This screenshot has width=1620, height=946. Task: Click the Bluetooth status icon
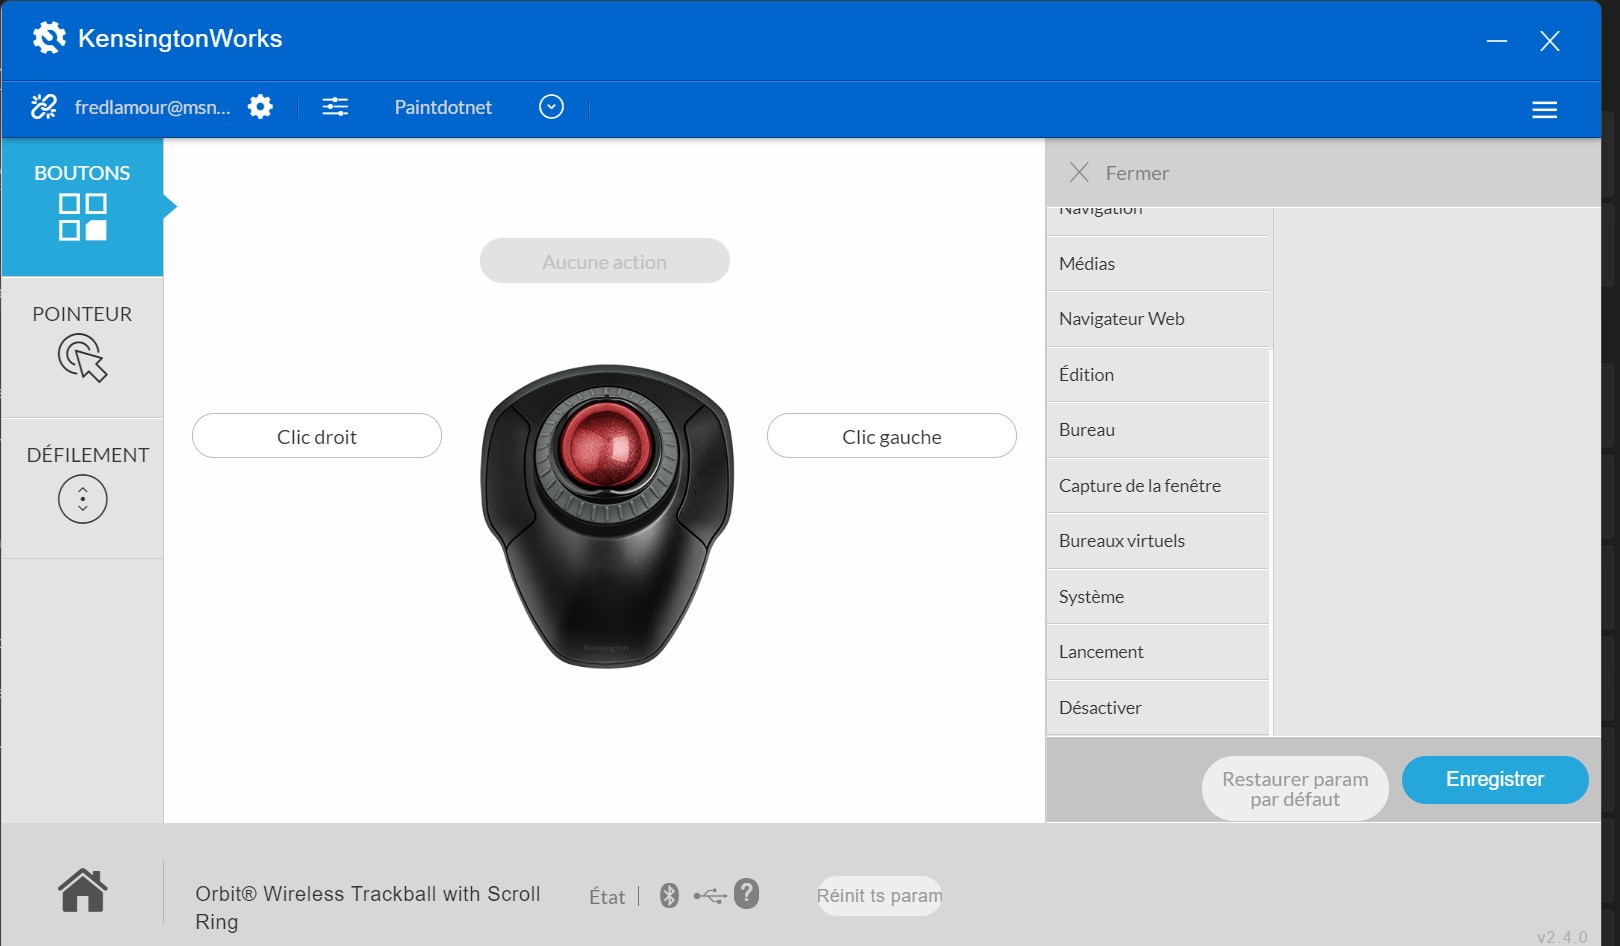[669, 895]
